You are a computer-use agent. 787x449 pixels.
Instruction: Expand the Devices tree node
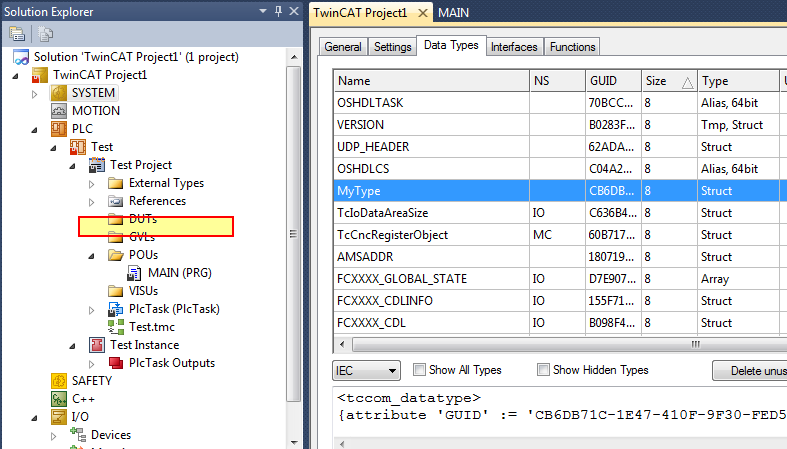click(54, 436)
